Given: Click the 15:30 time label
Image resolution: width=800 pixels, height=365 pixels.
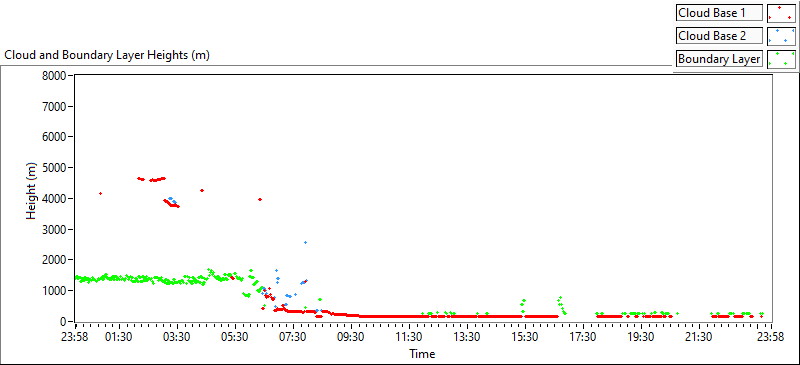Looking at the screenshot, I should pyautogui.click(x=525, y=337).
